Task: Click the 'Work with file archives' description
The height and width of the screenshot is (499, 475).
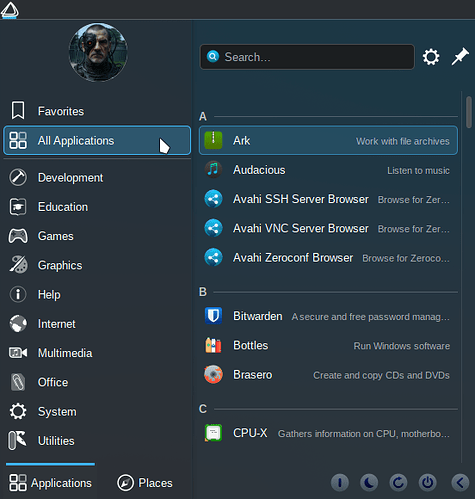Action: point(403,141)
